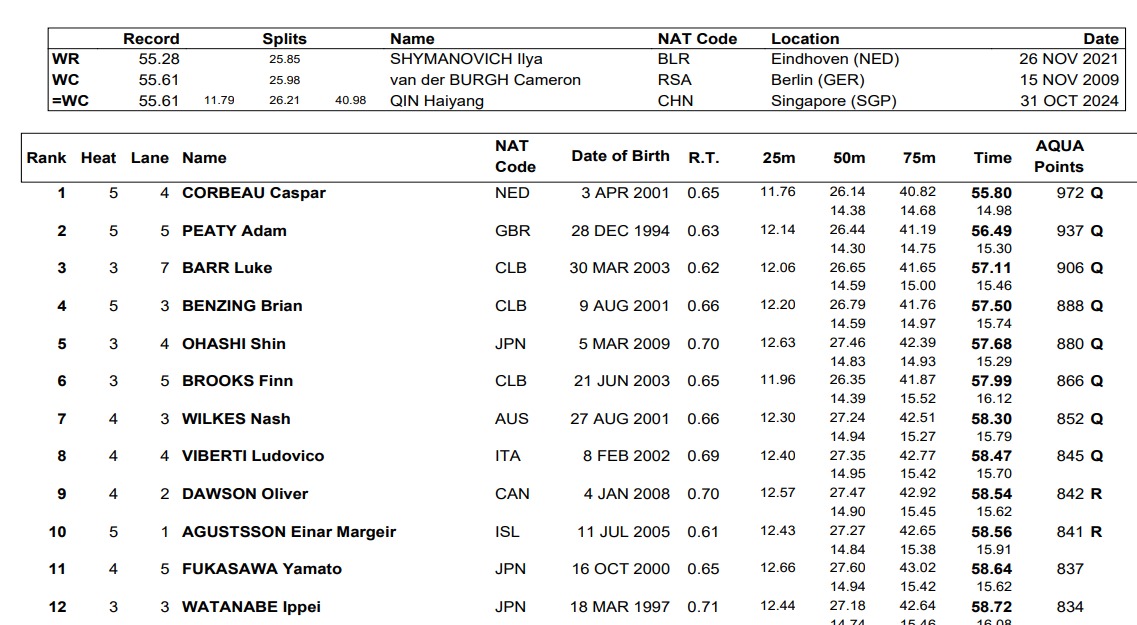The height and width of the screenshot is (625, 1137).
Task: Click the swimmer name CORBEAU Caspar
Action: click(x=253, y=193)
